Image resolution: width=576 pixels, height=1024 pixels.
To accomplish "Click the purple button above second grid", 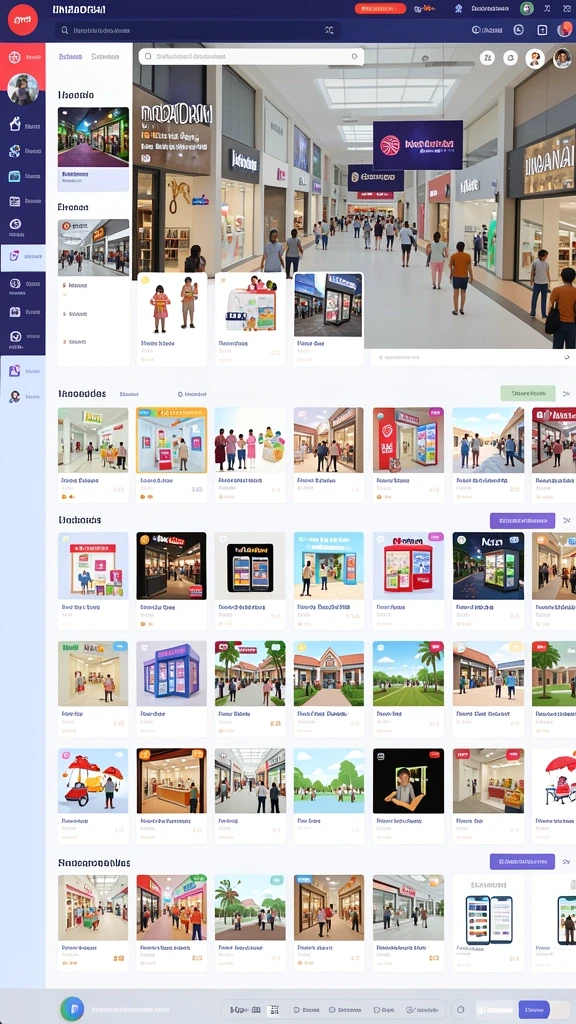I will coord(522,520).
